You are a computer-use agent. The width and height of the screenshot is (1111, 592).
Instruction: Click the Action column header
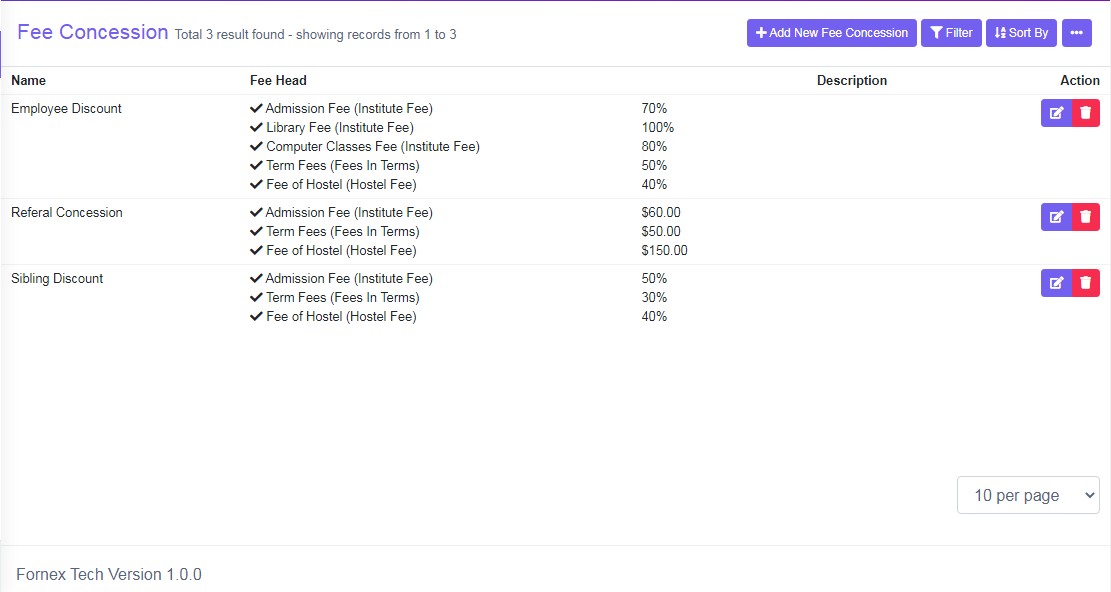(x=1079, y=81)
